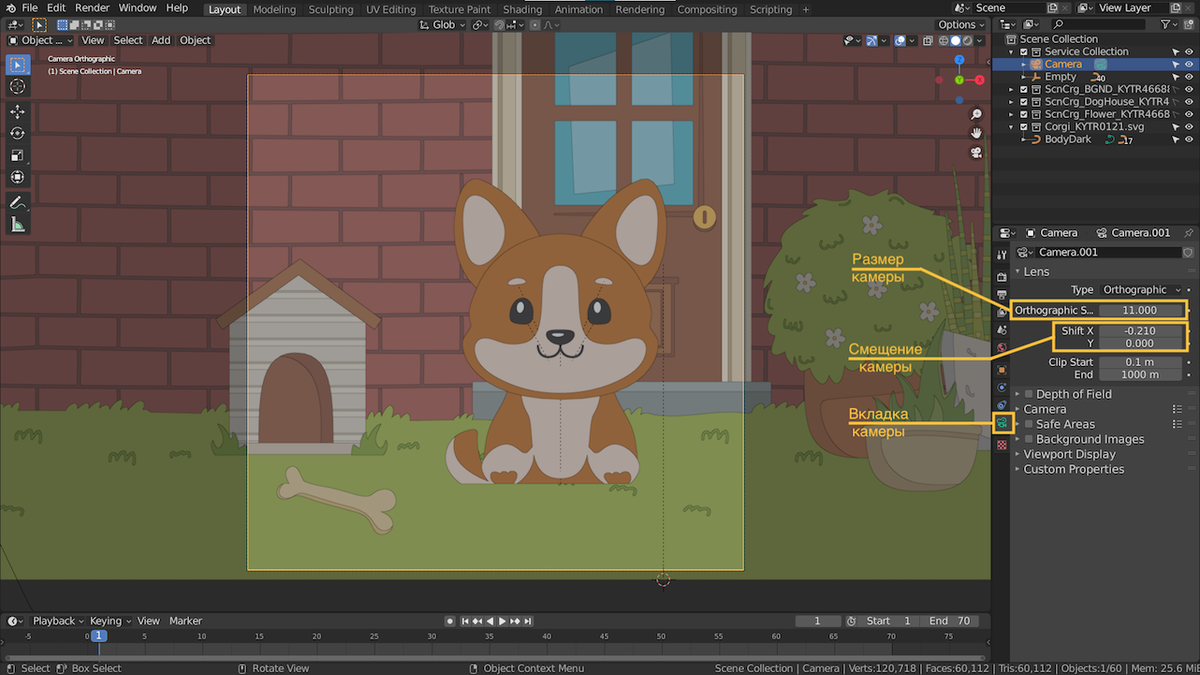Activate the 3D Cursor tool
Image resolution: width=1200 pixels, height=675 pixels.
coord(17,87)
